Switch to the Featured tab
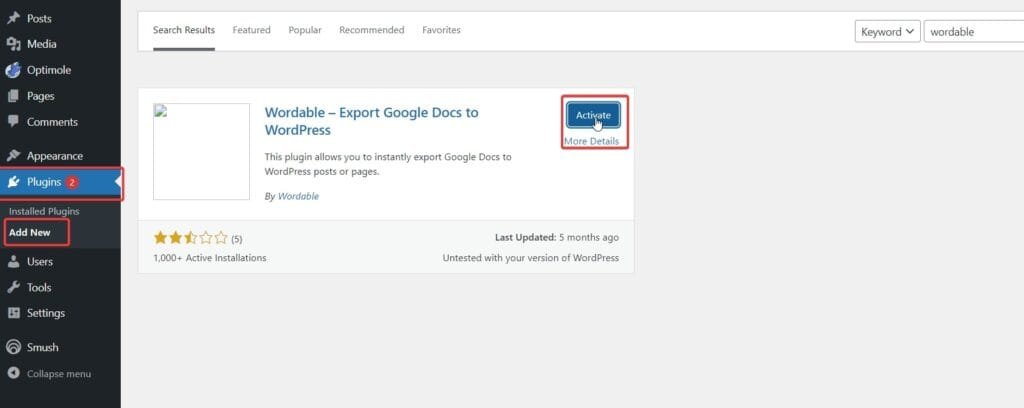This screenshot has width=1024, height=408. [251, 30]
